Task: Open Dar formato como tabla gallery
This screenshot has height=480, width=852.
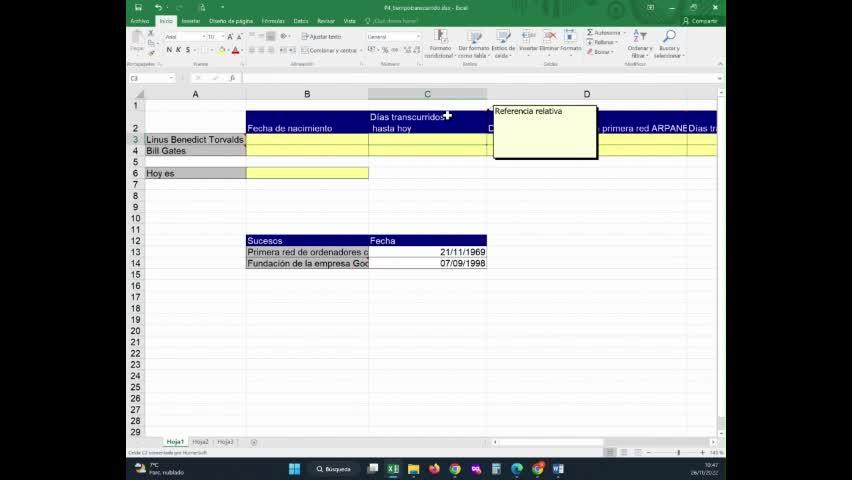Action: (x=474, y=44)
